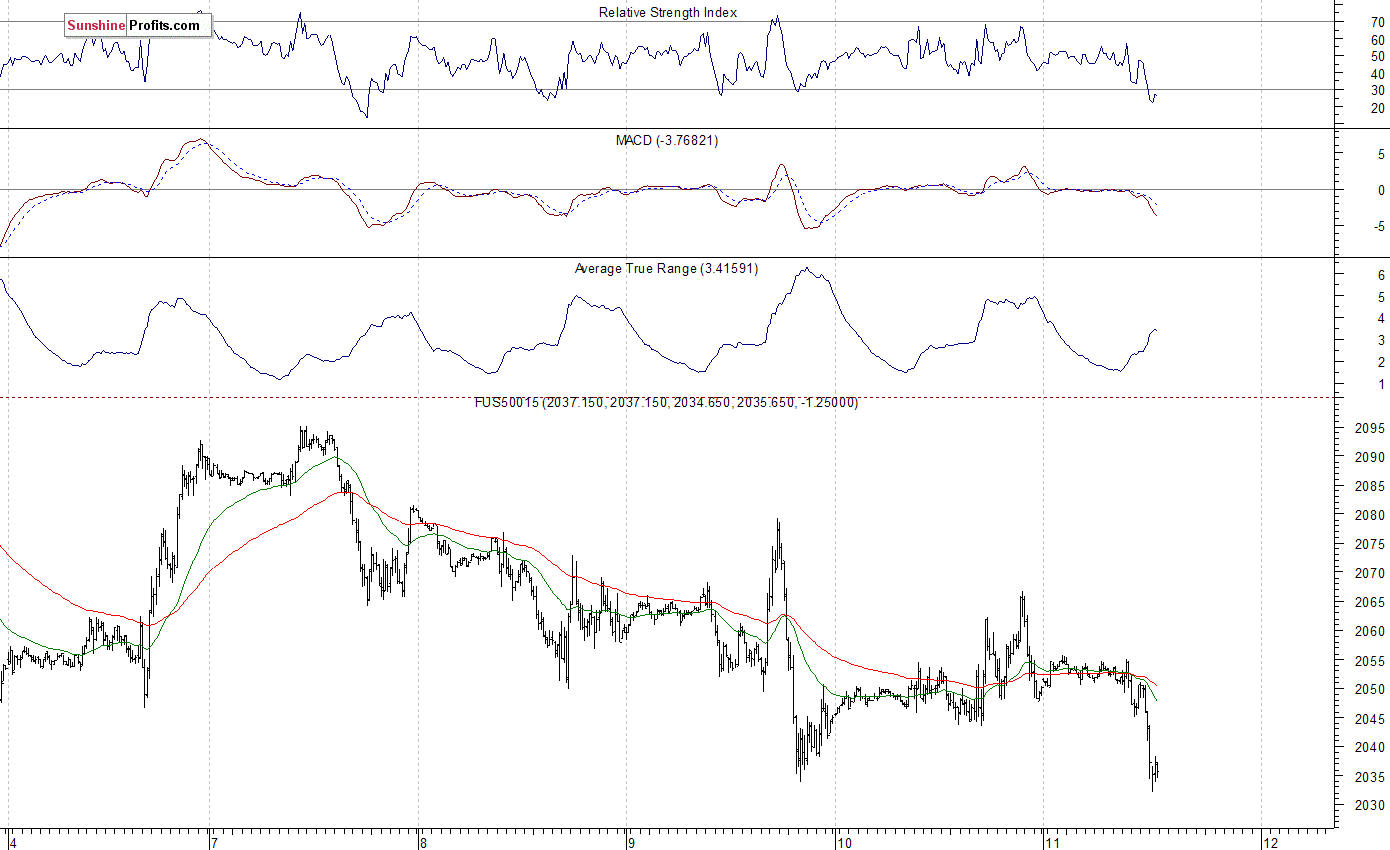Click Average True Range axis value 5
1390x850 pixels.
click(x=1381, y=297)
